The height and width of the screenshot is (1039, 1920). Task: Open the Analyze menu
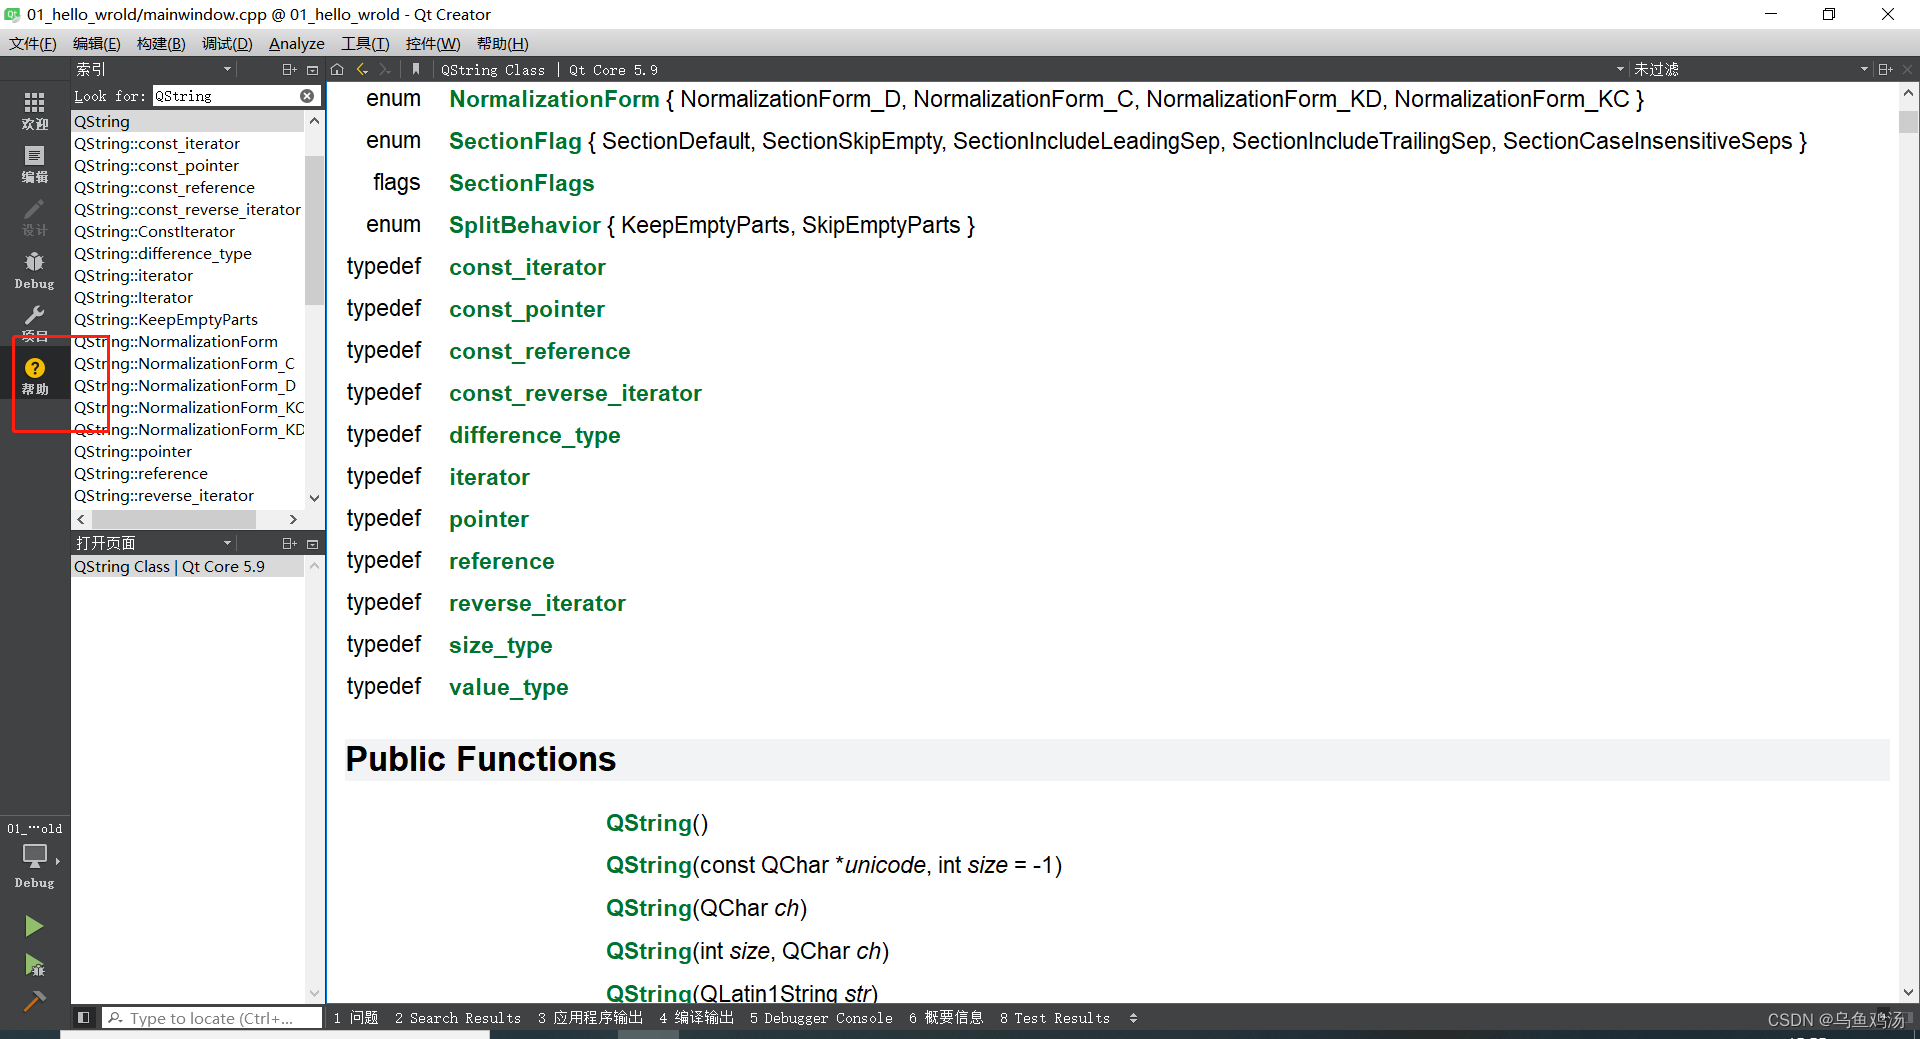coord(297,43)
